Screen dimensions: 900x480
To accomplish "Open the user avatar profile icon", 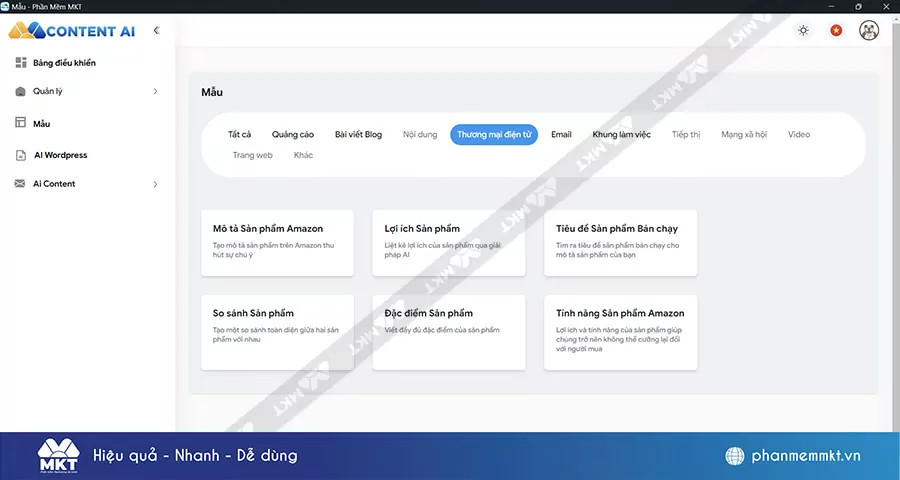I will pyautogui.click(x=869, y=31).
